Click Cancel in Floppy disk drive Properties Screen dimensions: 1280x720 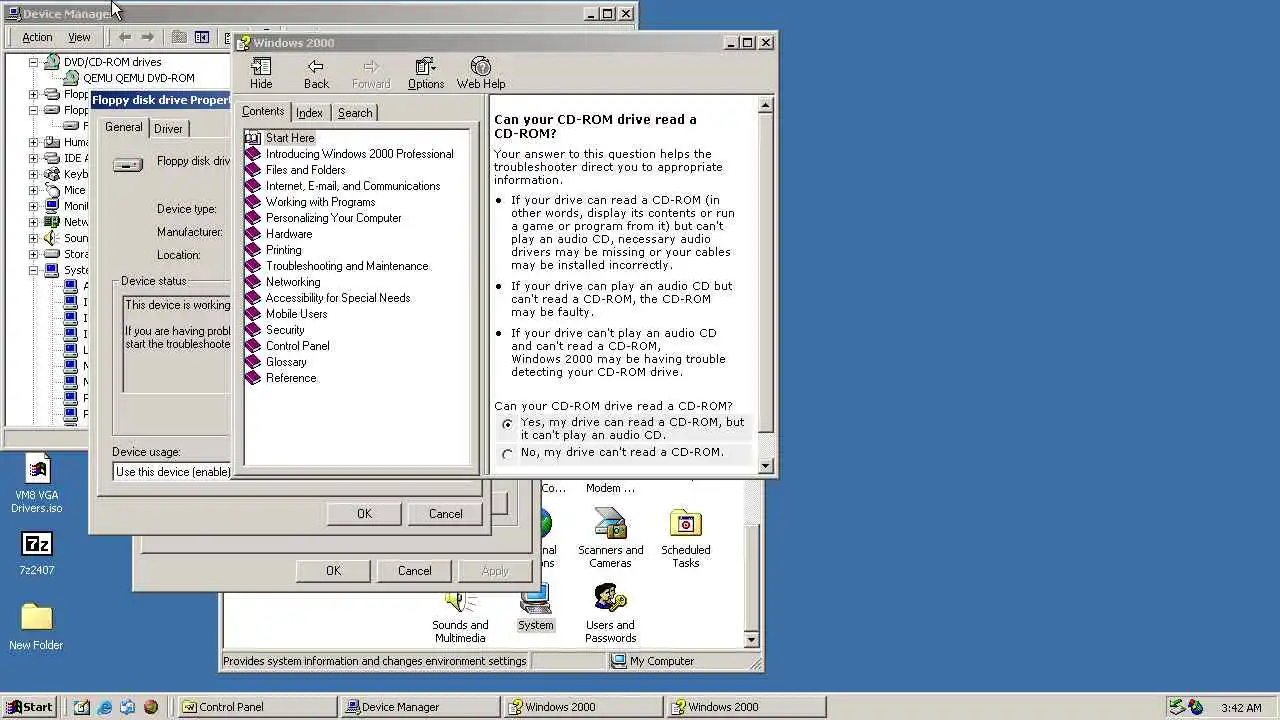click(446, 514)
